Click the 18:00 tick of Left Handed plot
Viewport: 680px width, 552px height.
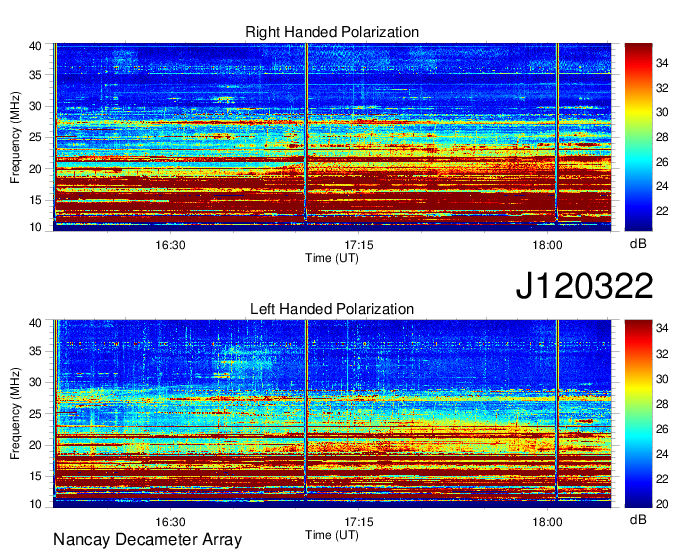pos(547,522)
